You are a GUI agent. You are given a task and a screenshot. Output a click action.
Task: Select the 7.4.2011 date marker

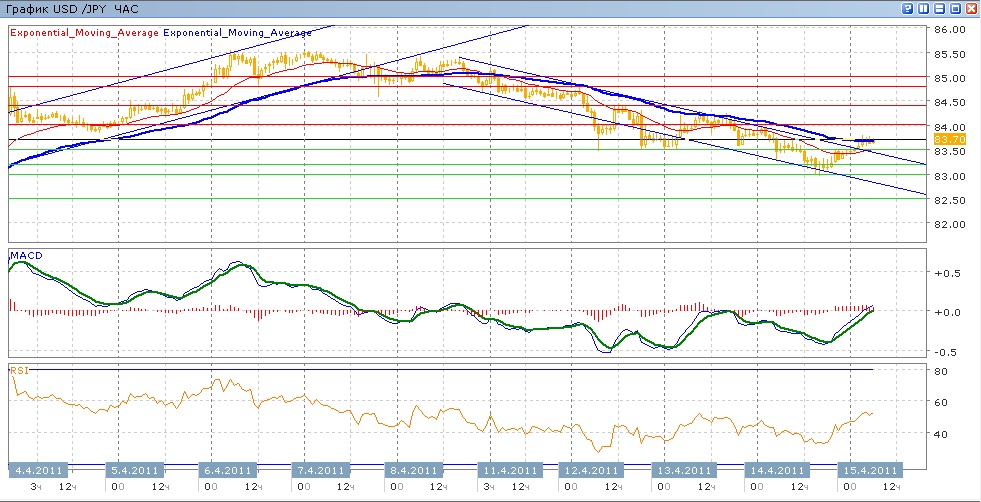(x=320, y=469)
